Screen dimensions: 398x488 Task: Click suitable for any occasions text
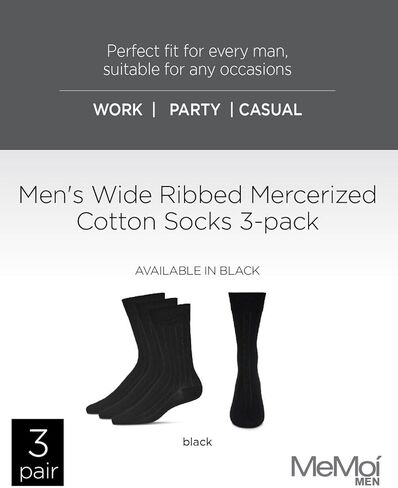pyautogui.click(x=197, y=69)
